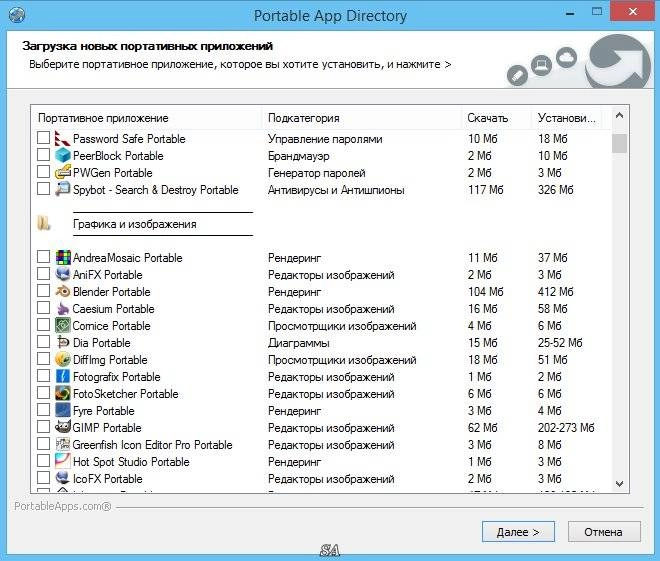Maximize the Portable App Directory window

click(597, 12)
